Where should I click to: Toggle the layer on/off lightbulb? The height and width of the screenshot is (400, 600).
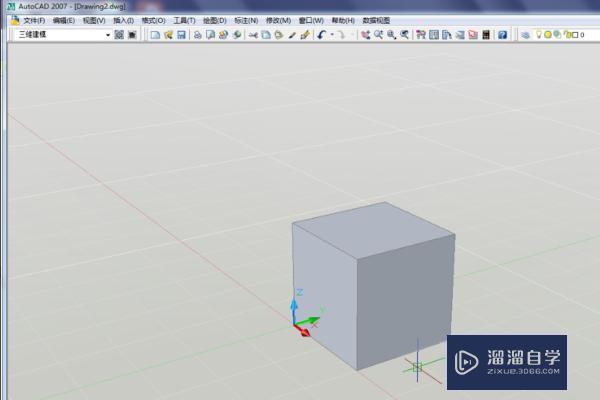click(x=539, y=34)
